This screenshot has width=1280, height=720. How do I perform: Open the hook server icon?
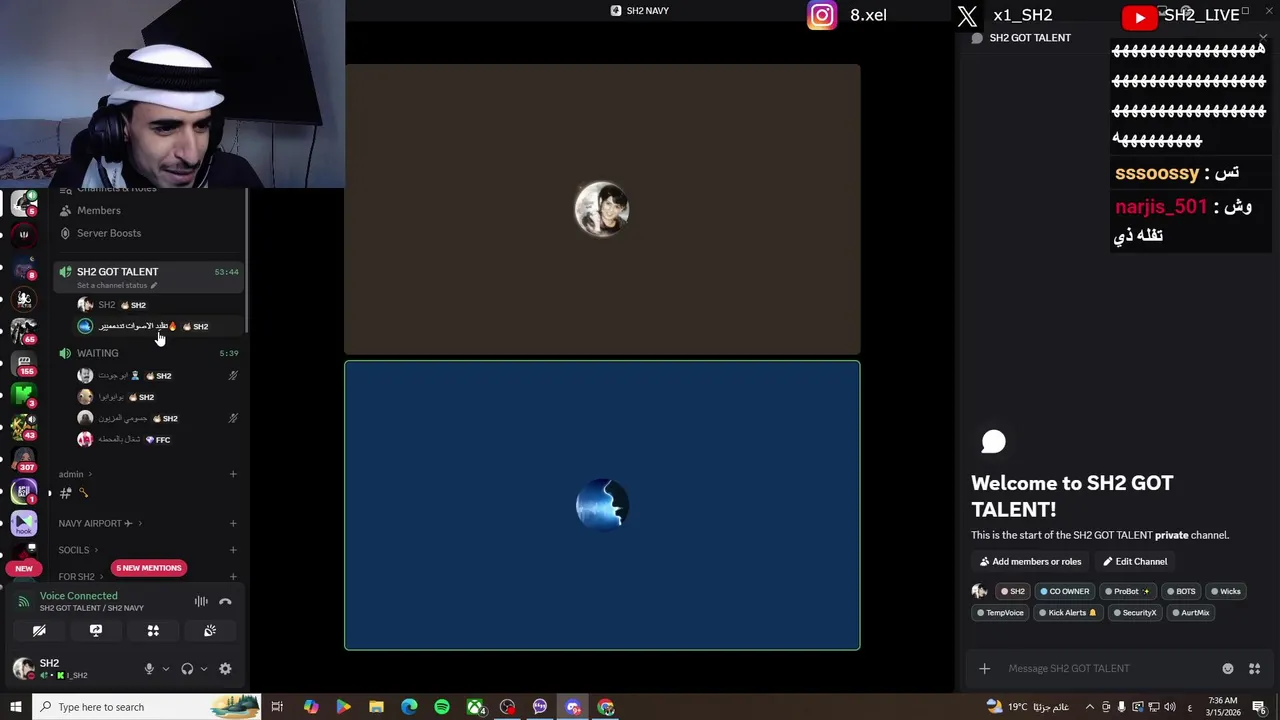click(x=24, y=523)
